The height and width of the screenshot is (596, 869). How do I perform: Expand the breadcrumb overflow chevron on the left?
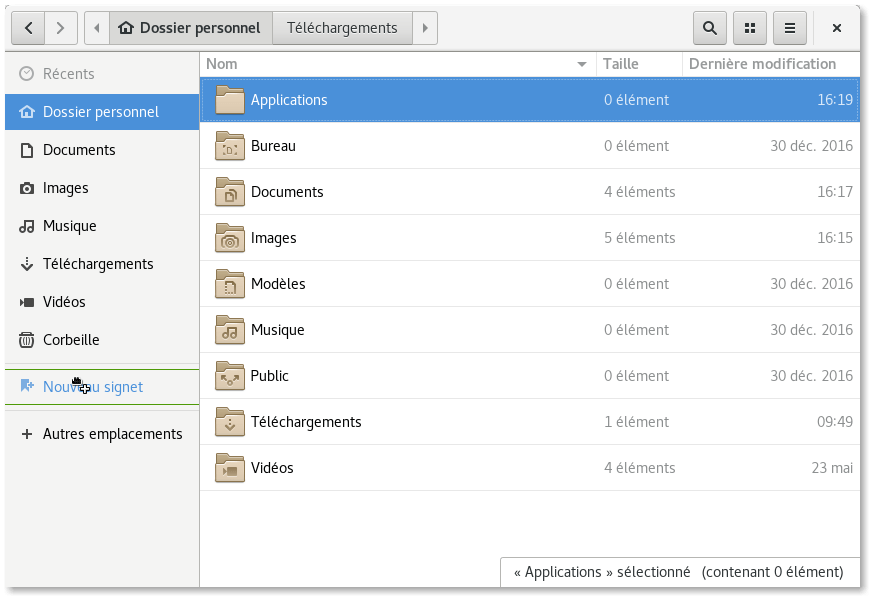(x=96, y=28)
